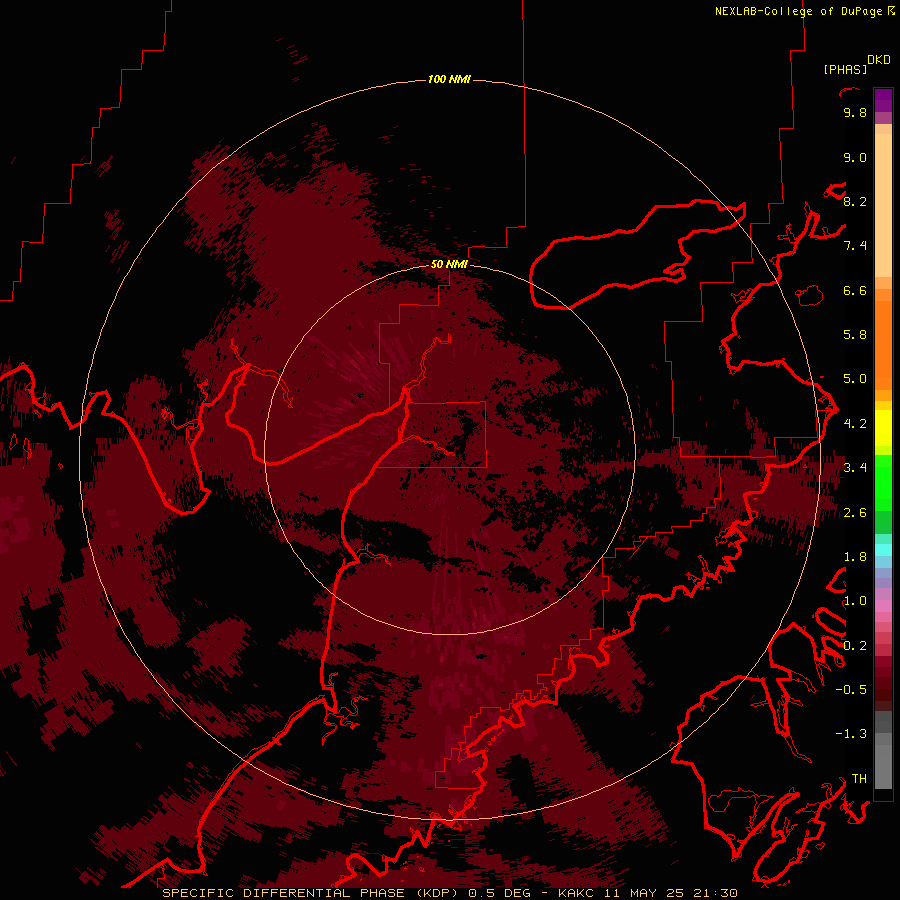The width and height of the screenshot is (900, 900).
Task: Click the 1.8 legend value
Action: (x=855, y=557)
